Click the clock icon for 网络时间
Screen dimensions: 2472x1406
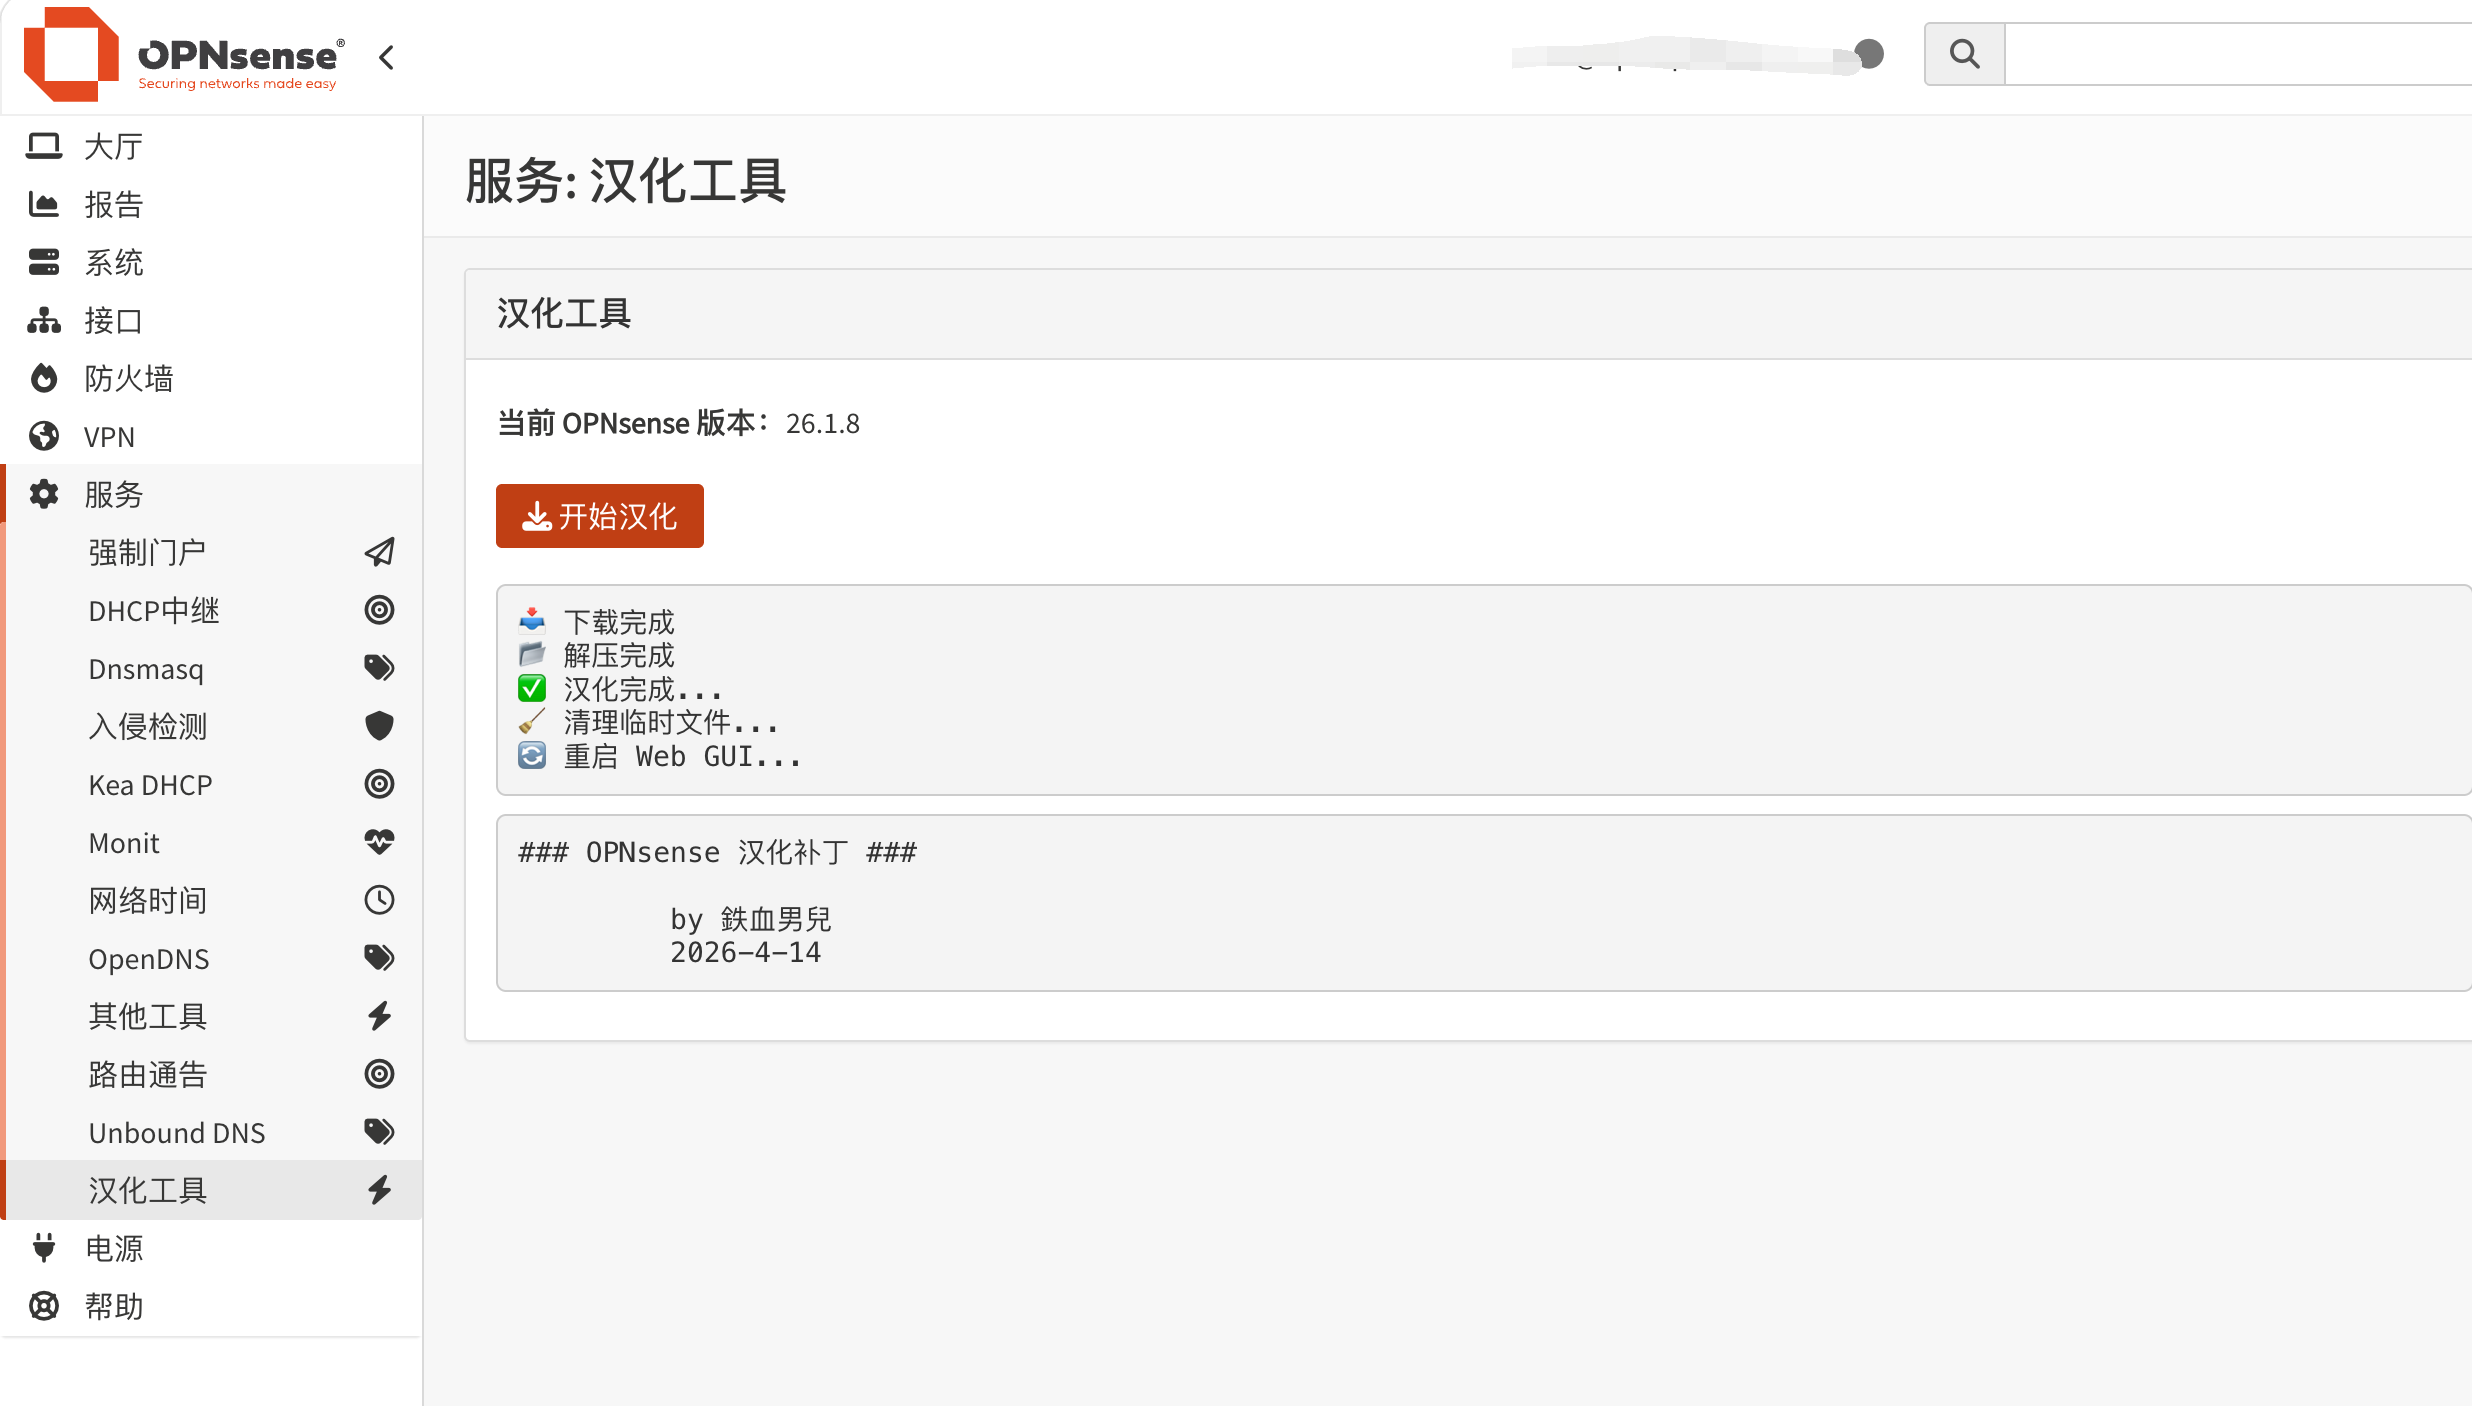[379, 900]
